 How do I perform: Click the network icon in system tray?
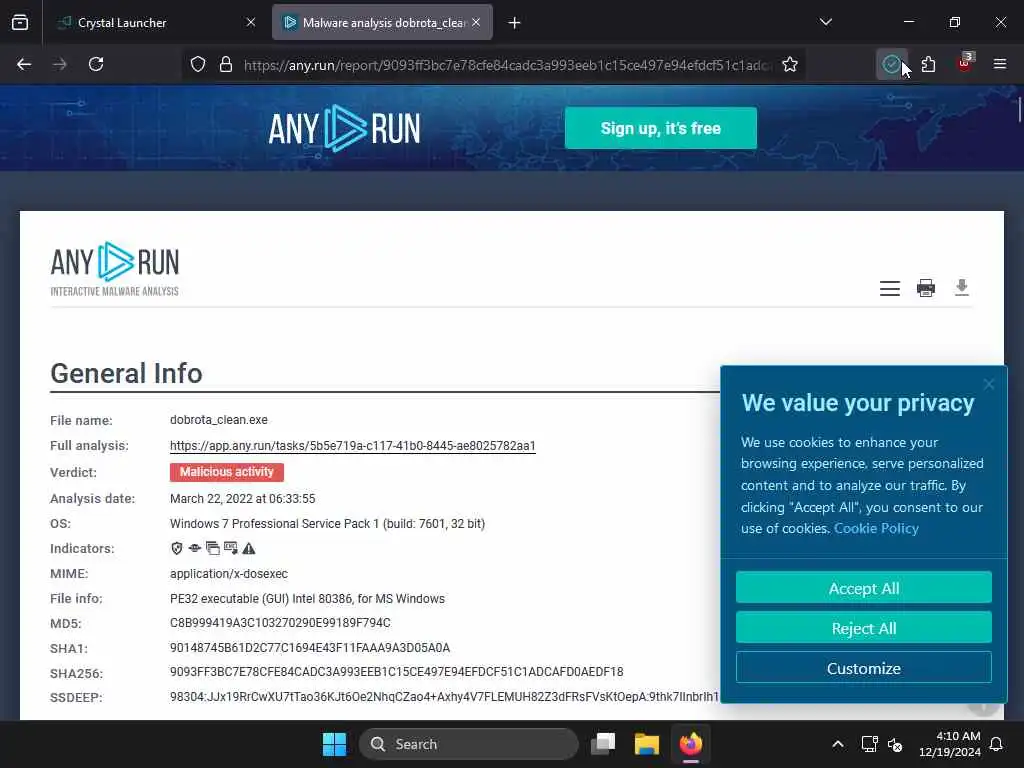click(869, 744)
